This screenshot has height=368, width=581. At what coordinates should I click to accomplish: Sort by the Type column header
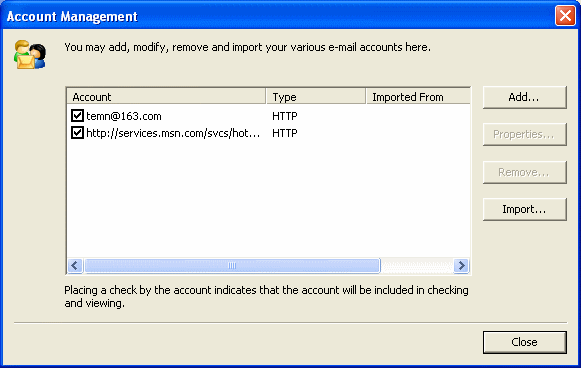pyautogui.click(x=316, y=97)
